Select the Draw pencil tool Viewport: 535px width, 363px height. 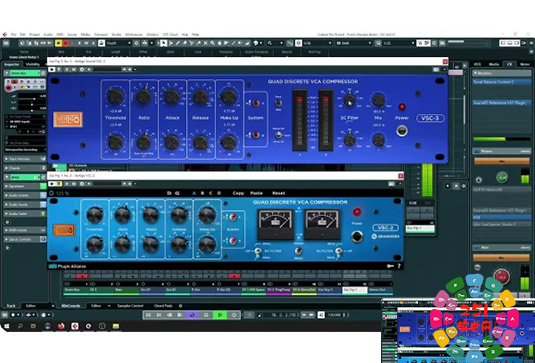tap(178, 43)
